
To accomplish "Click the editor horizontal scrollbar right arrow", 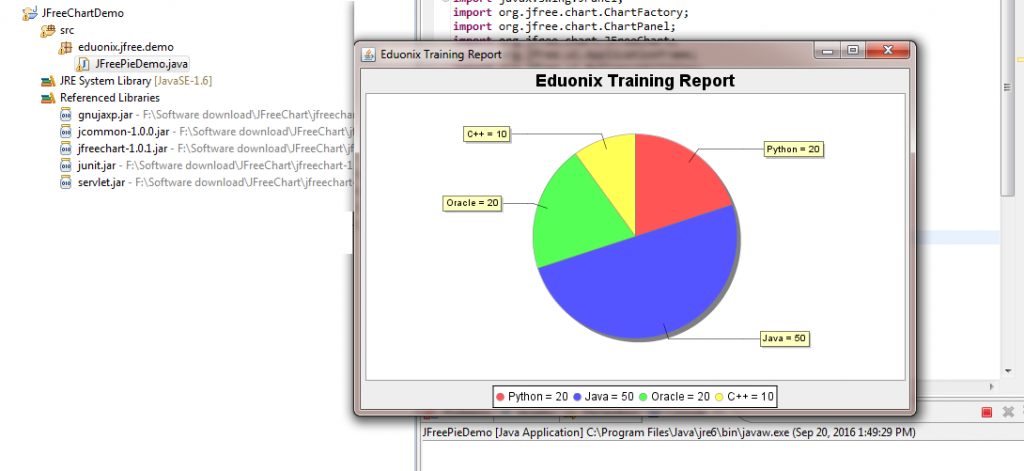I will 993,387.
